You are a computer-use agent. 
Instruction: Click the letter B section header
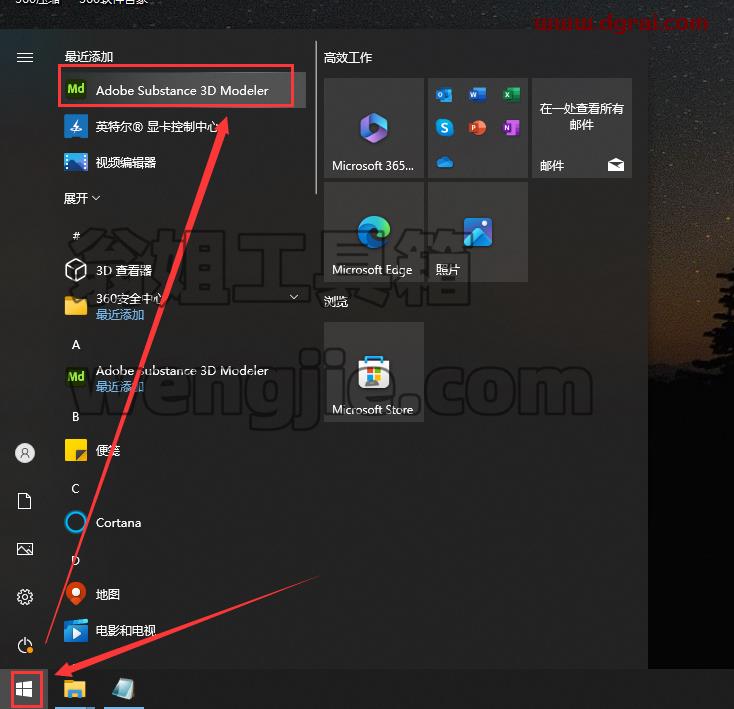[x=75, y=417]
